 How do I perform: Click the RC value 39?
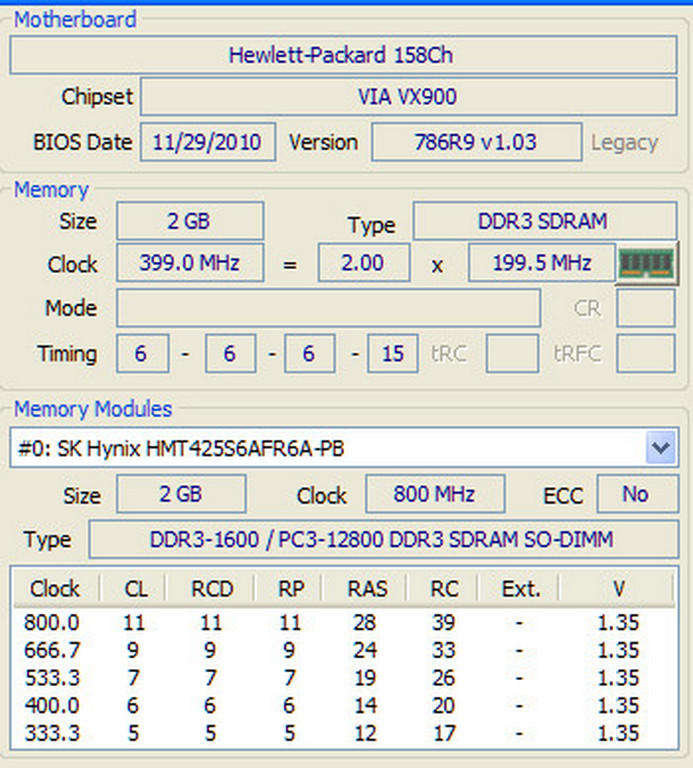[444, 623]
